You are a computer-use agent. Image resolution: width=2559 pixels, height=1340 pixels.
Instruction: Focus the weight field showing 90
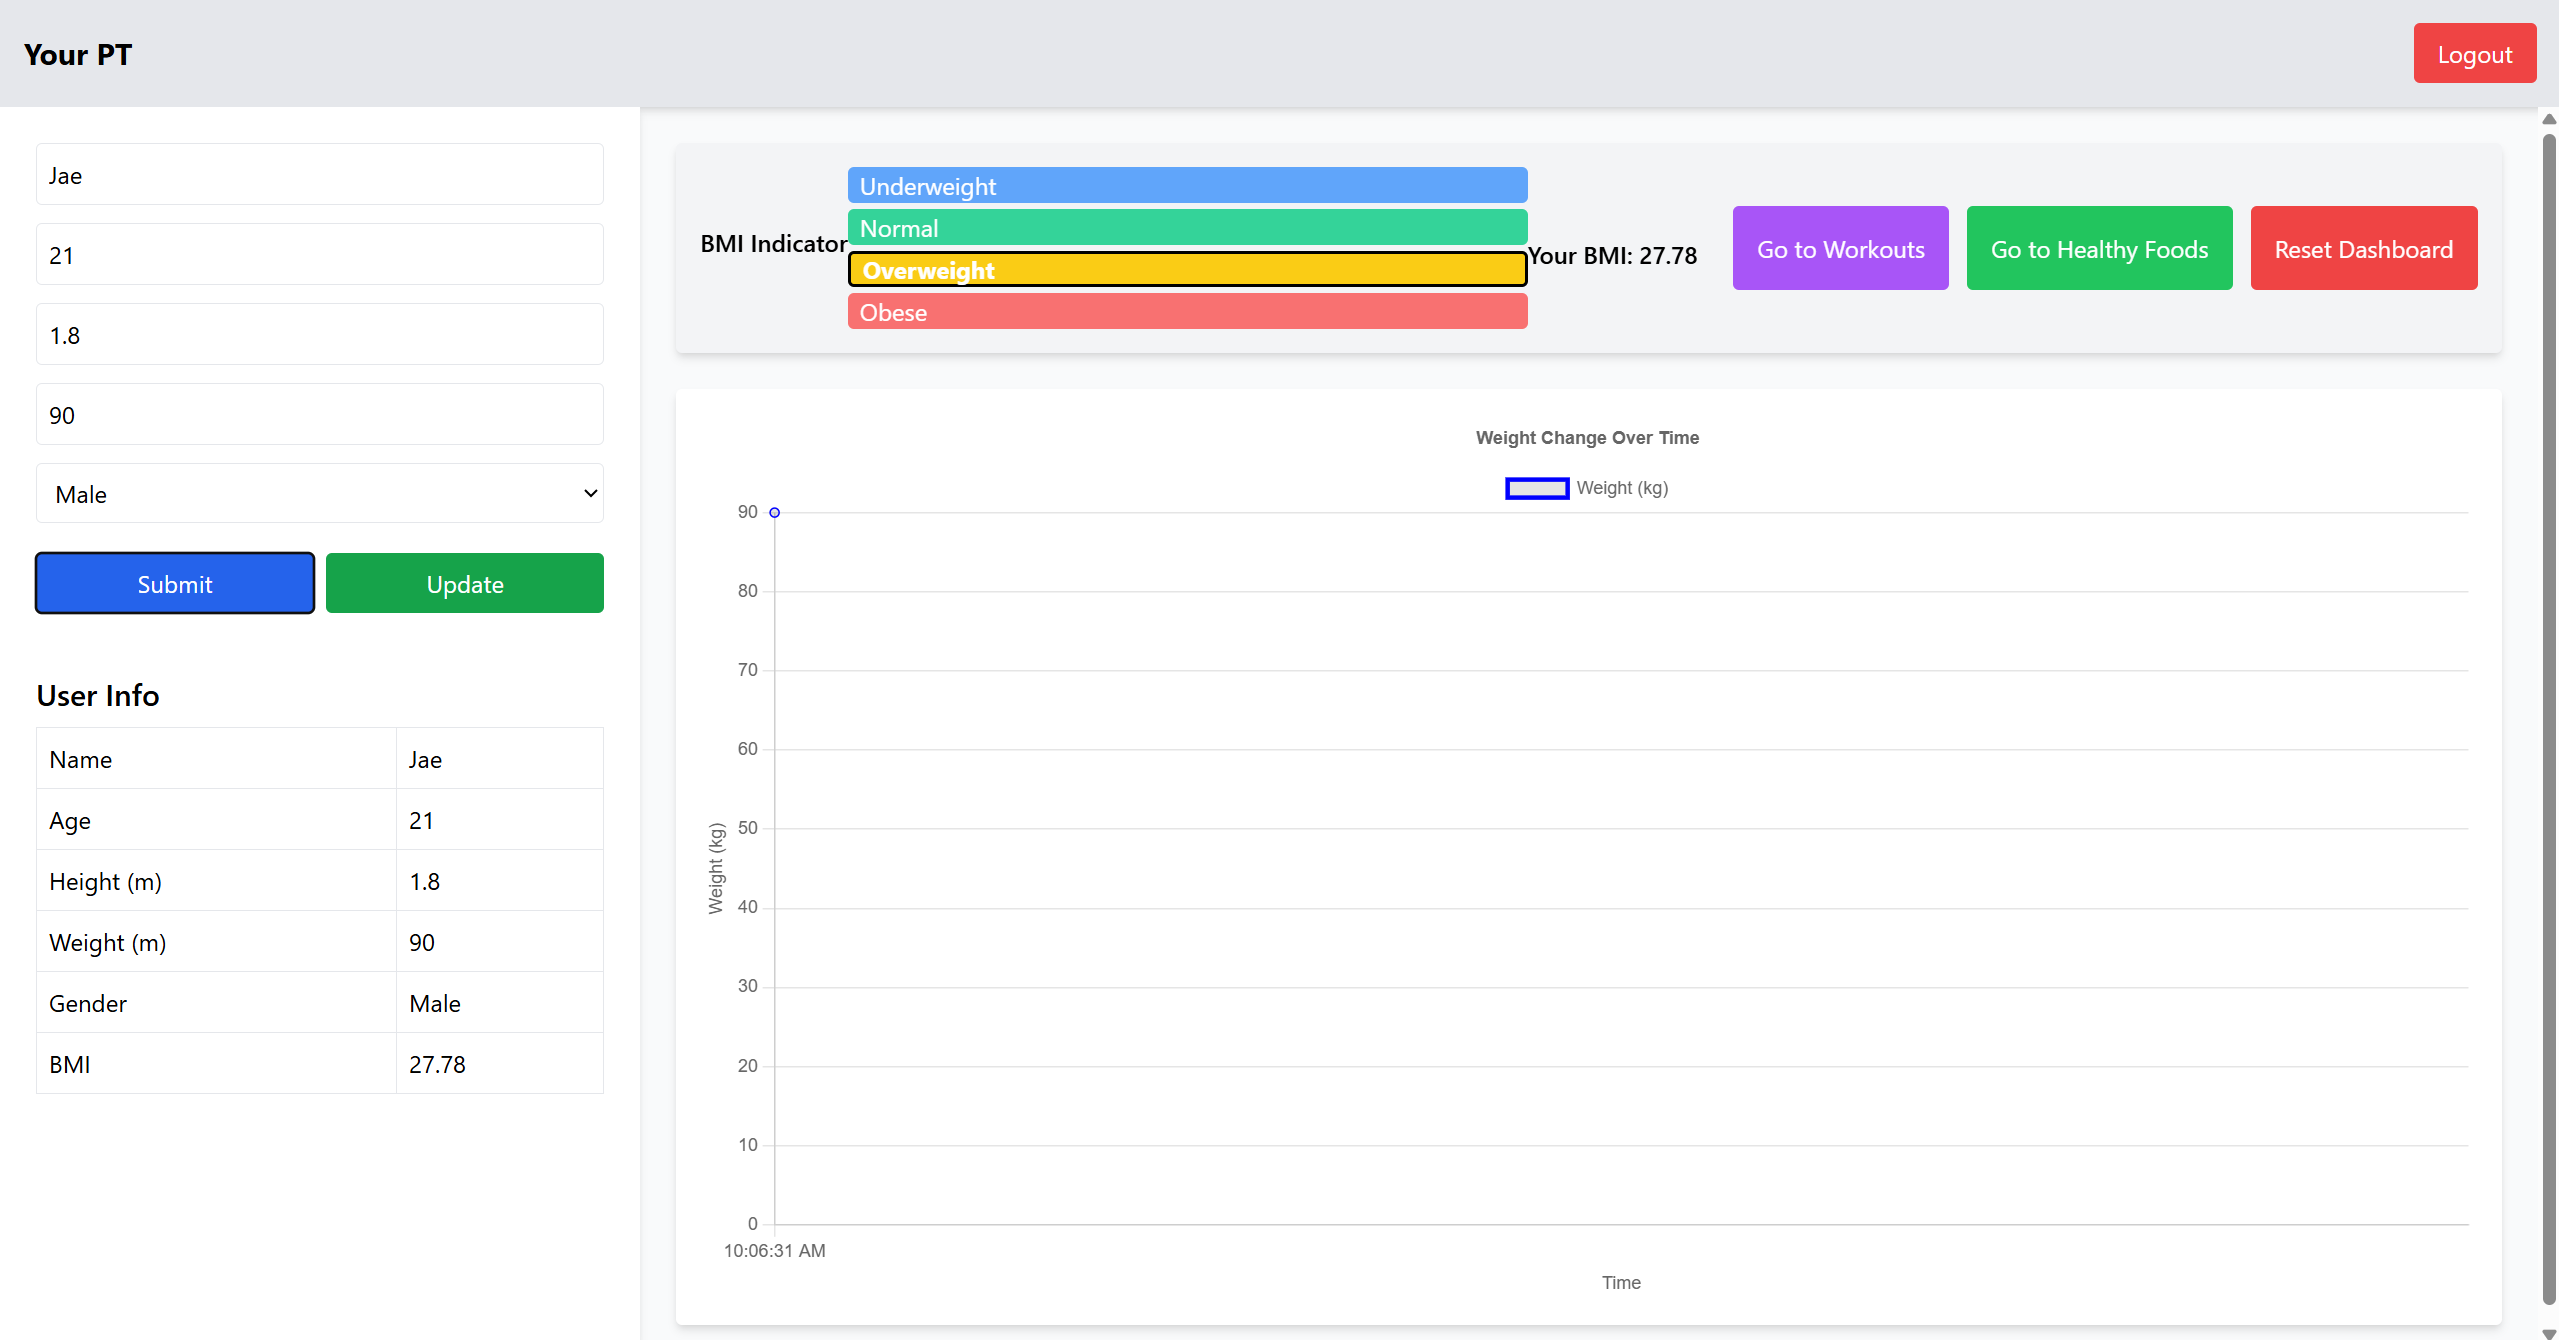(x=319, y=415)
